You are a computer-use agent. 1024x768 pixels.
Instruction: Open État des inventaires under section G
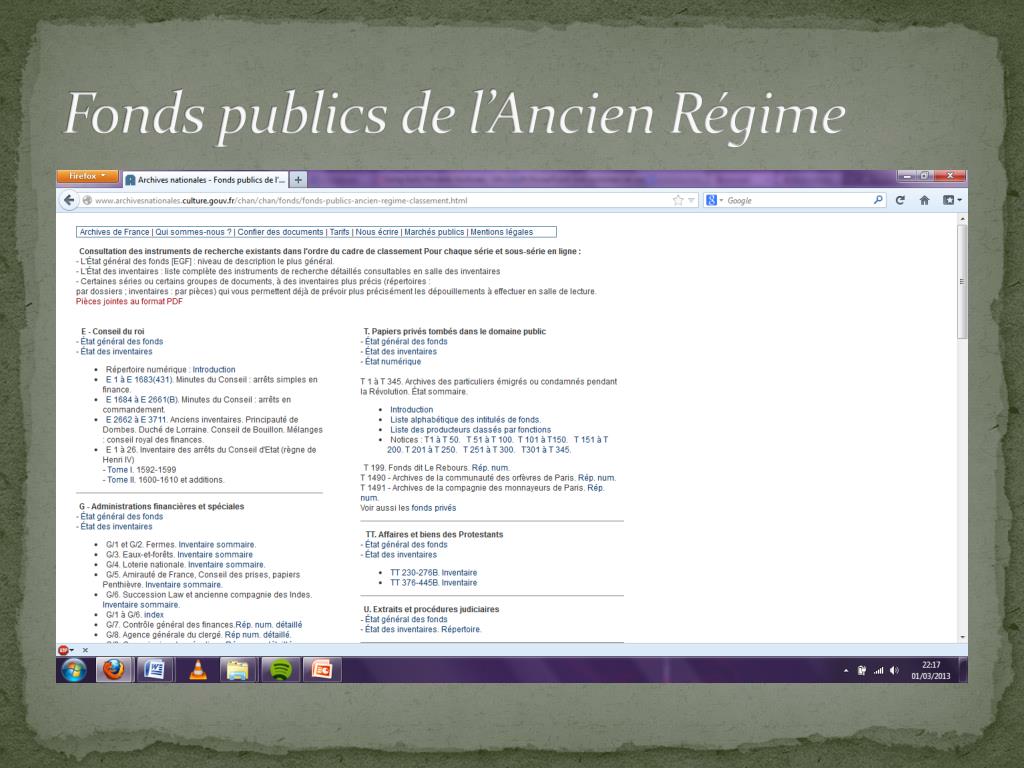click(x=116, y=526)
